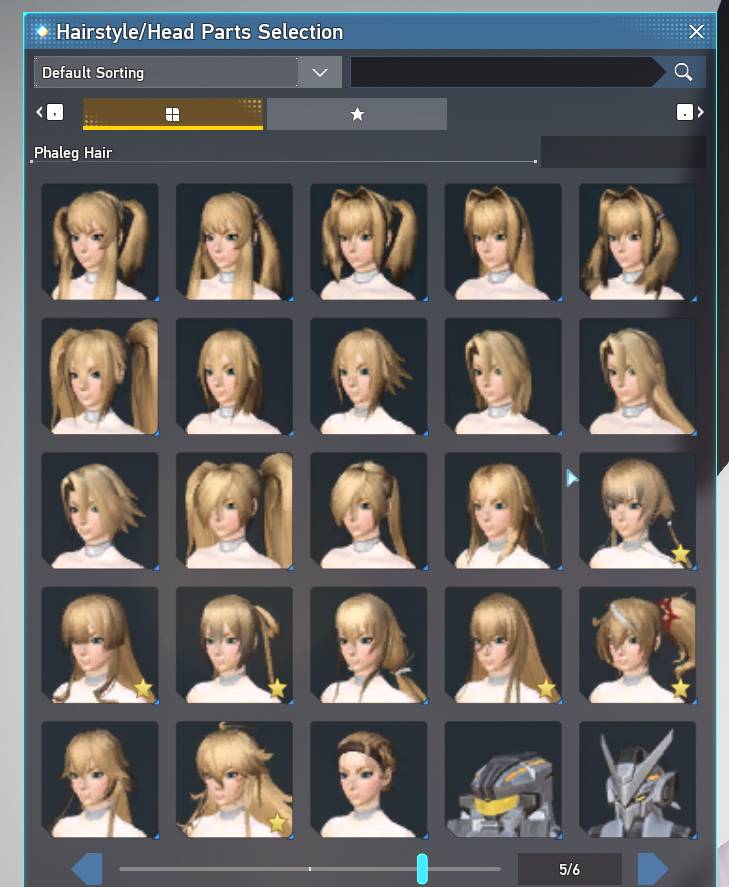The image size is (729, 887).
Task: Choose starred side ponytail in fourth row
Action: coord(234,645)
